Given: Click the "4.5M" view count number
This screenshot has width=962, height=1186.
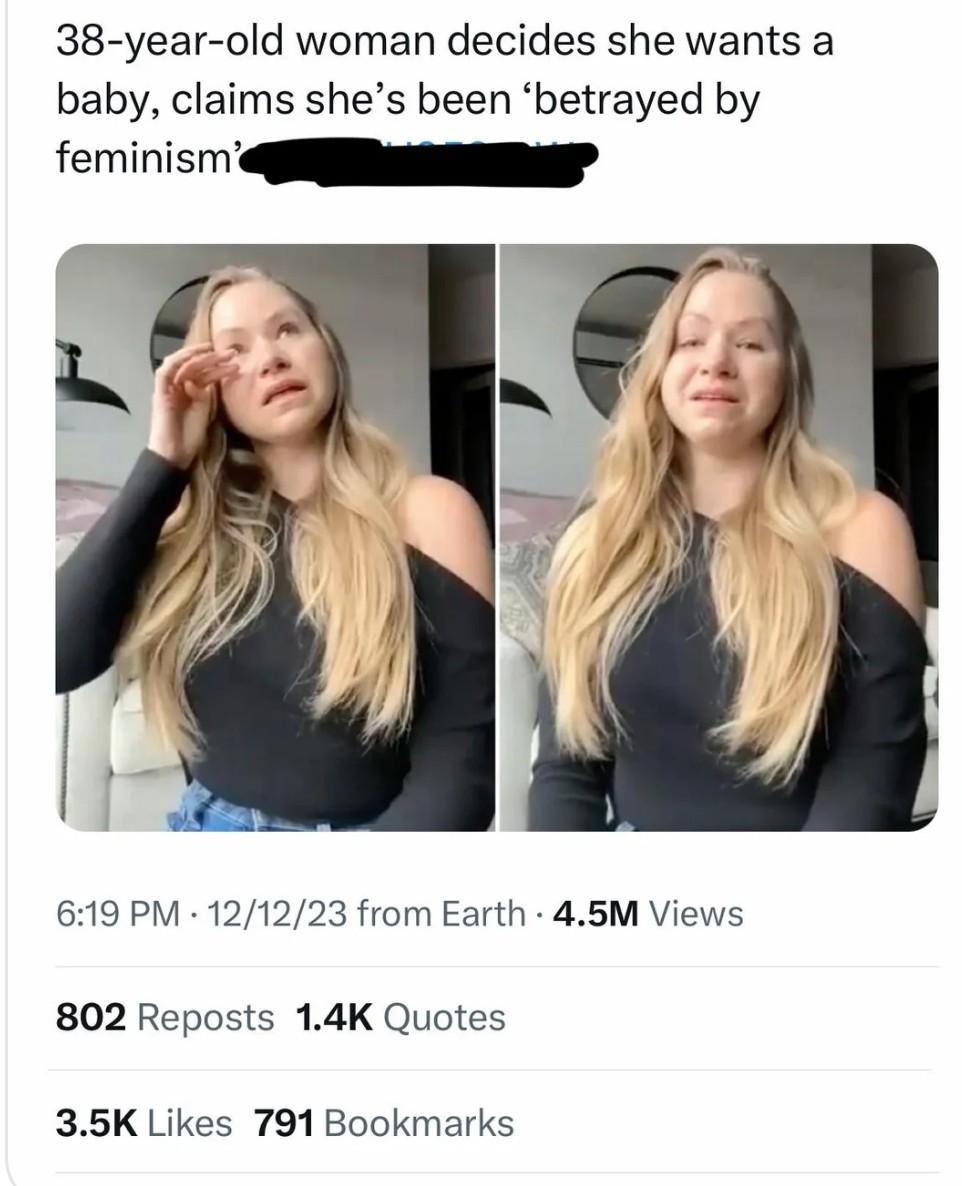Looking at the screenshot, I should pyautogui.click(x=597, y=913).
